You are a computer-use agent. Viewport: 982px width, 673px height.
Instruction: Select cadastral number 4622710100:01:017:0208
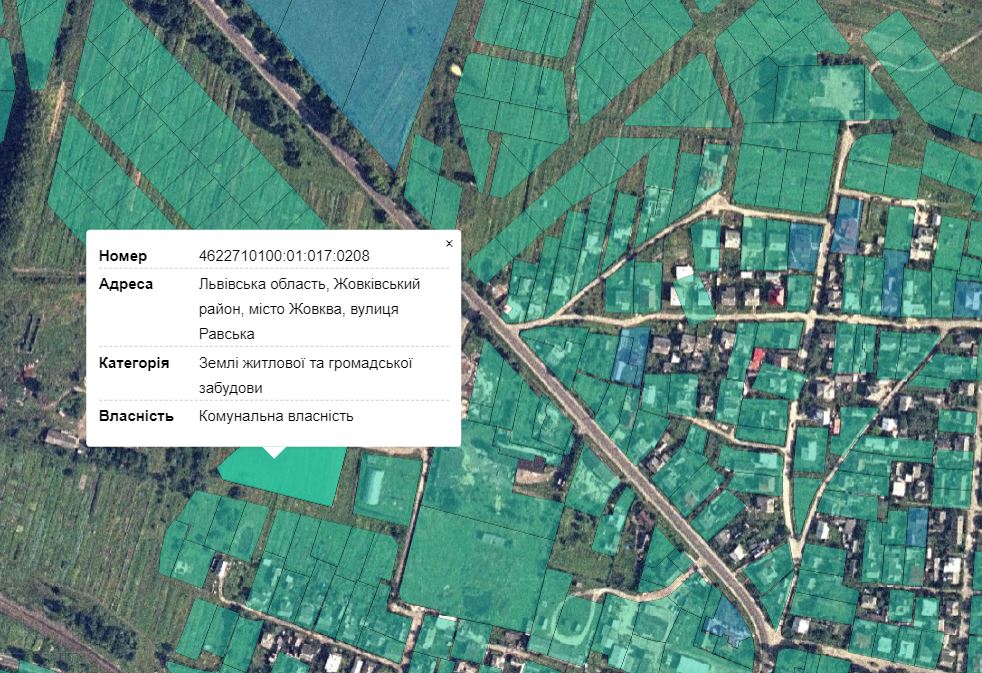284,256
